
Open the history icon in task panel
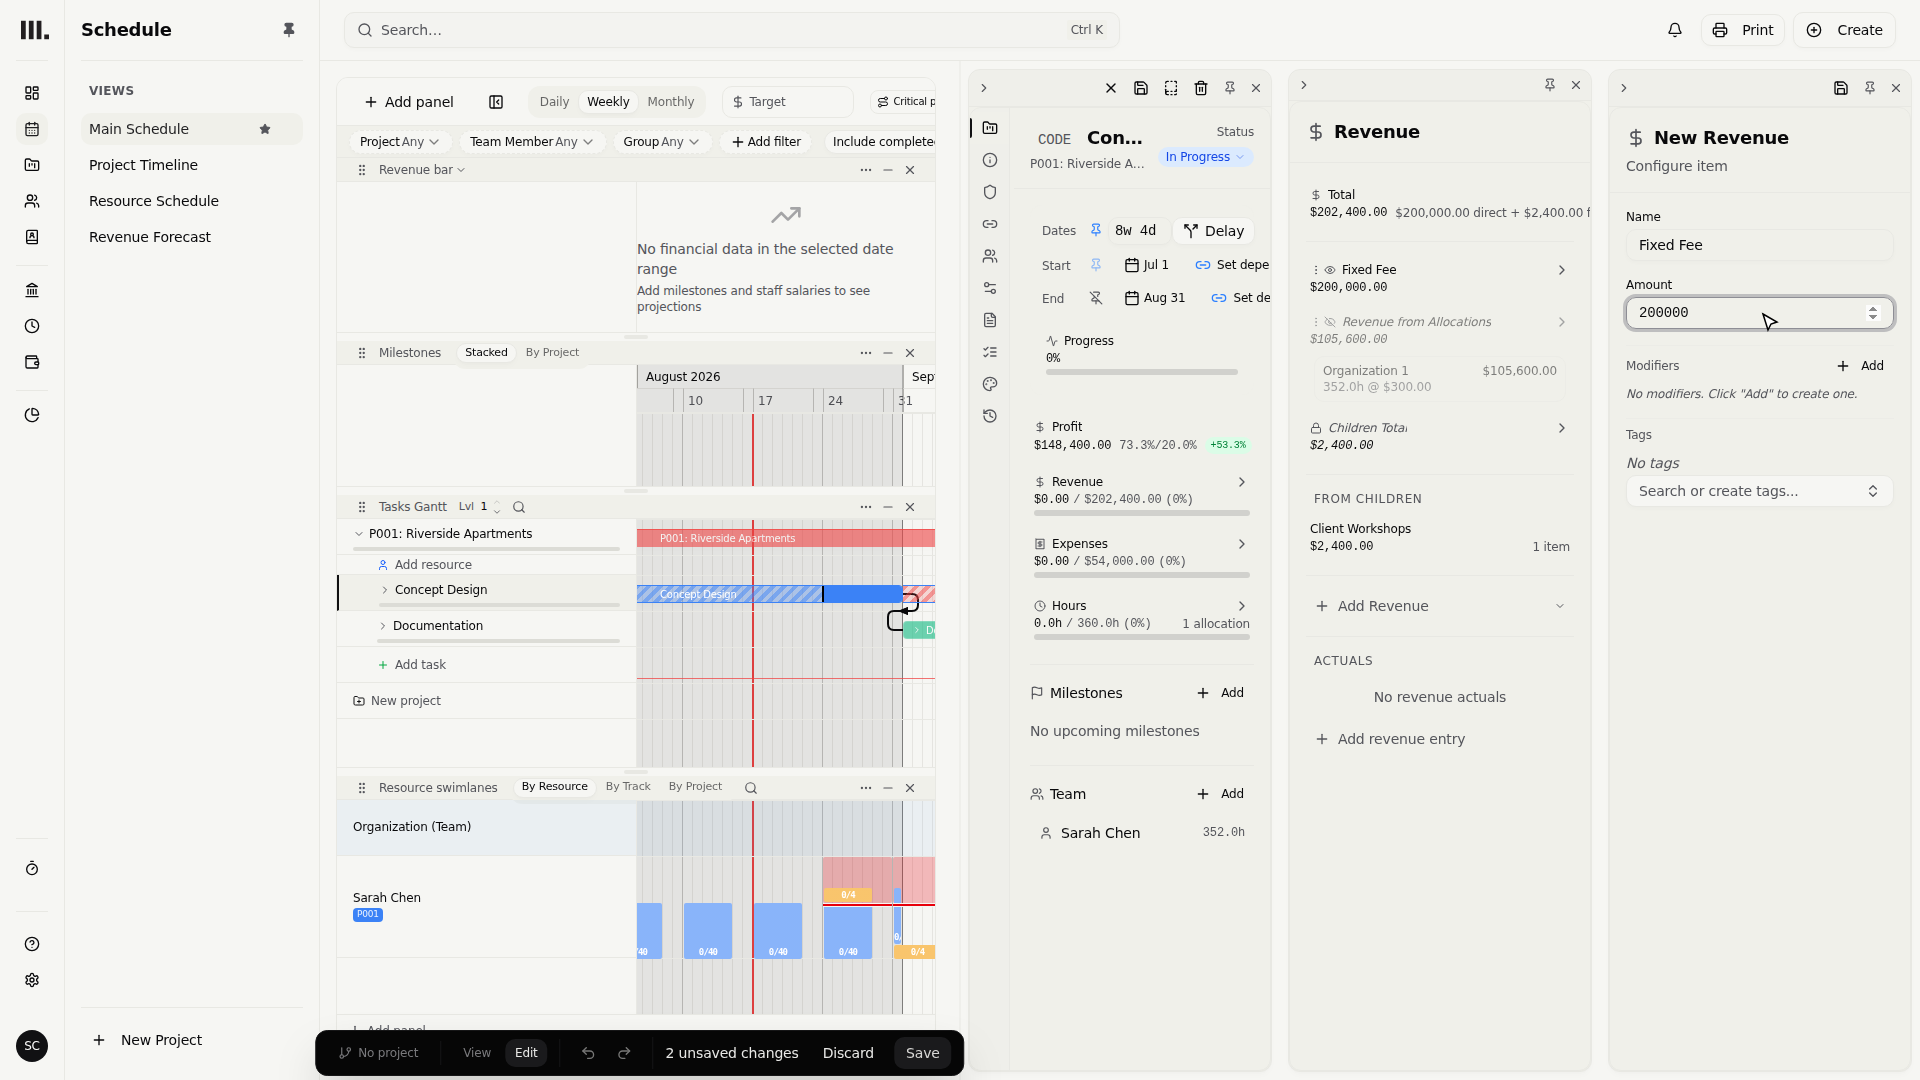(x=990, y=416)
